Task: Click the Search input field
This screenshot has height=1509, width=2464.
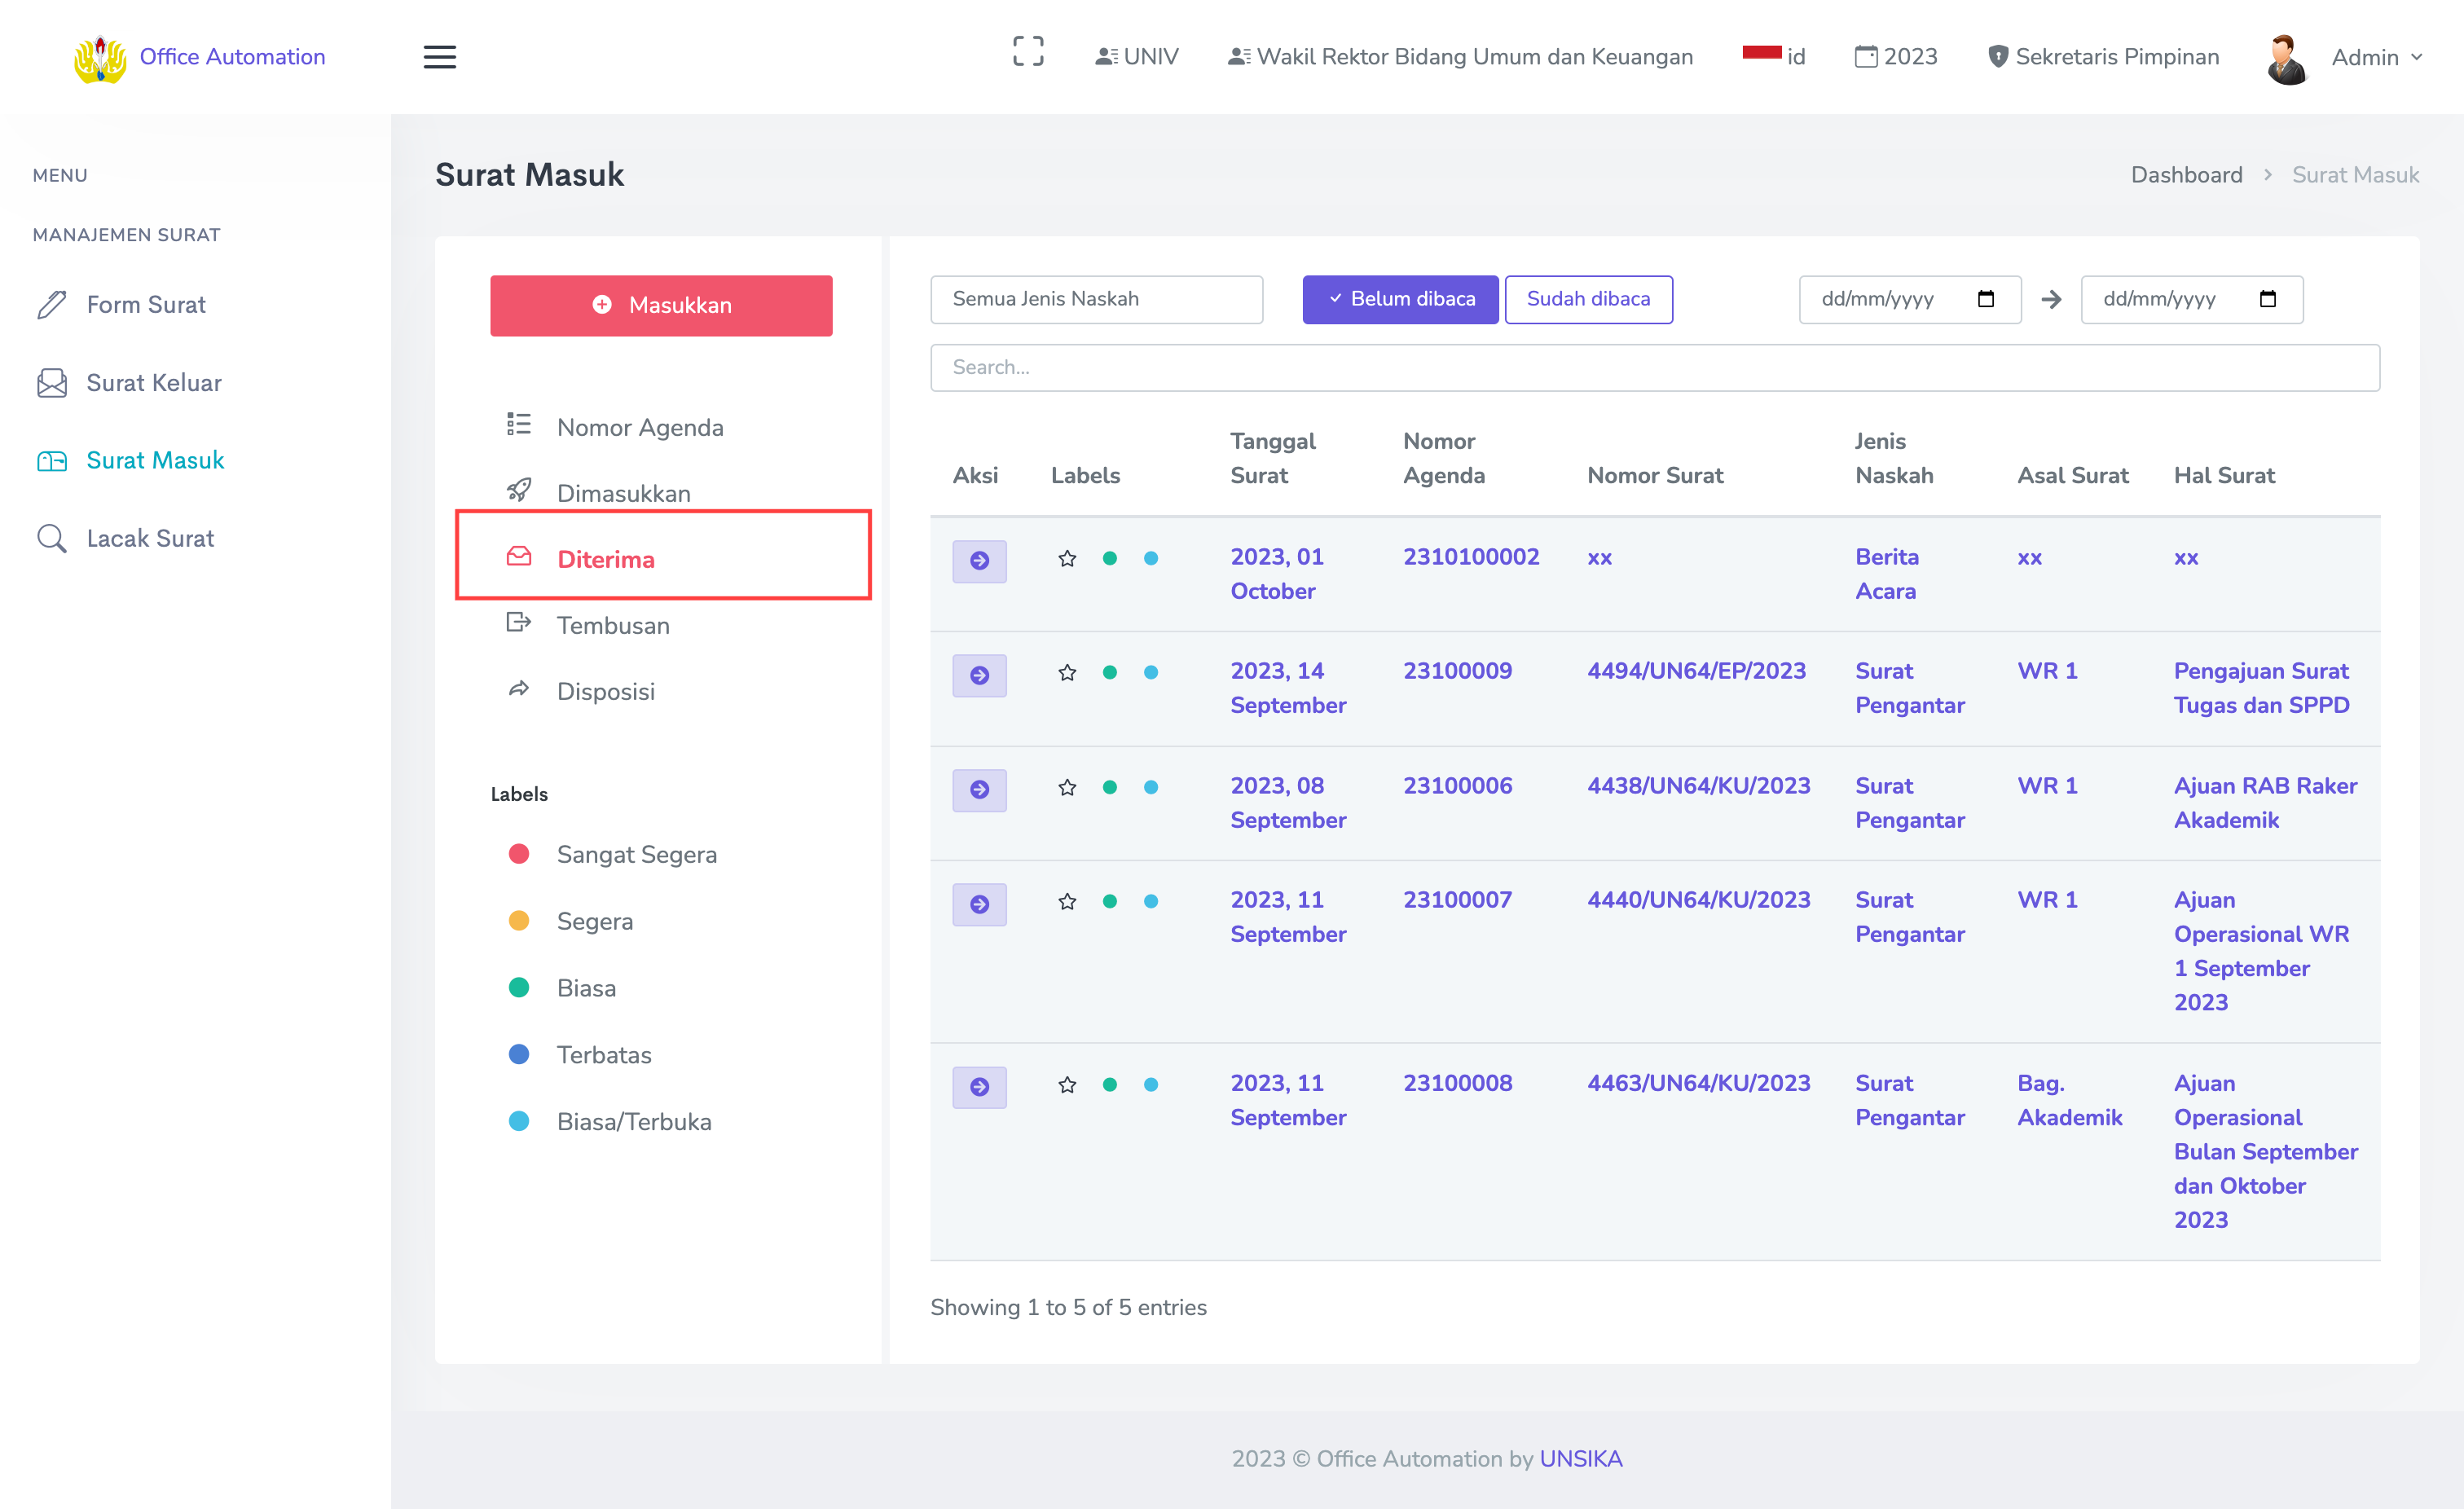Action: point(1654,367)
